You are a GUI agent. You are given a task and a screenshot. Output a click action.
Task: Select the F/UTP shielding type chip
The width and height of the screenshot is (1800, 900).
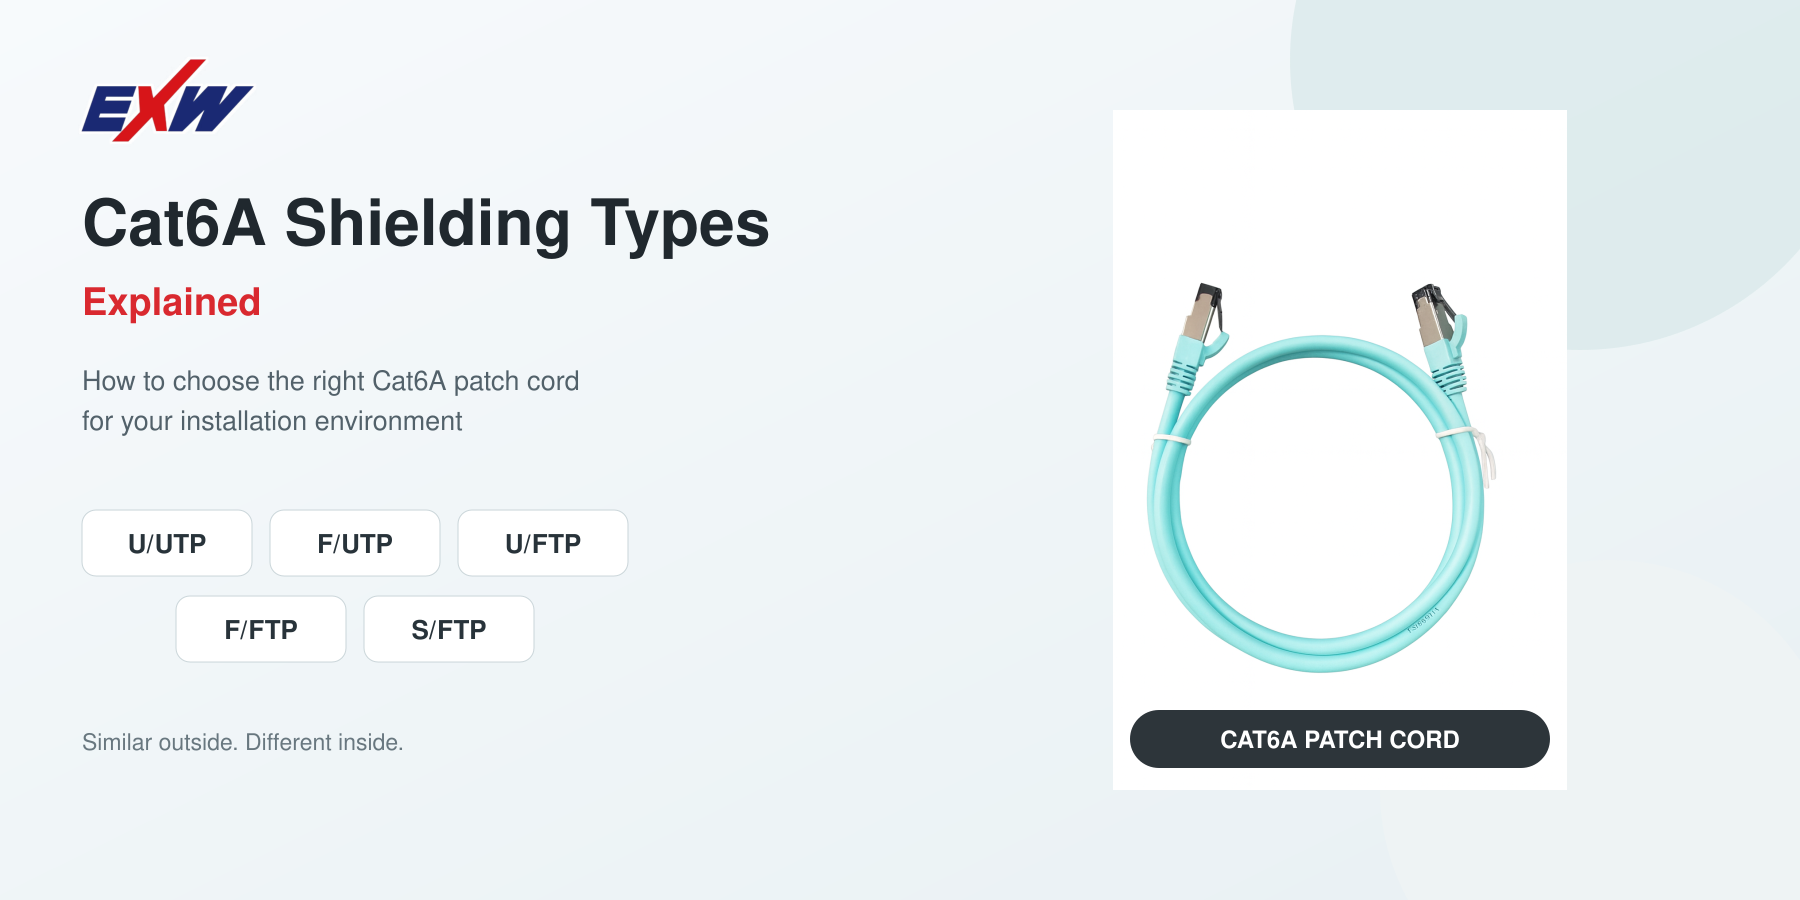[x=355, y=543]
